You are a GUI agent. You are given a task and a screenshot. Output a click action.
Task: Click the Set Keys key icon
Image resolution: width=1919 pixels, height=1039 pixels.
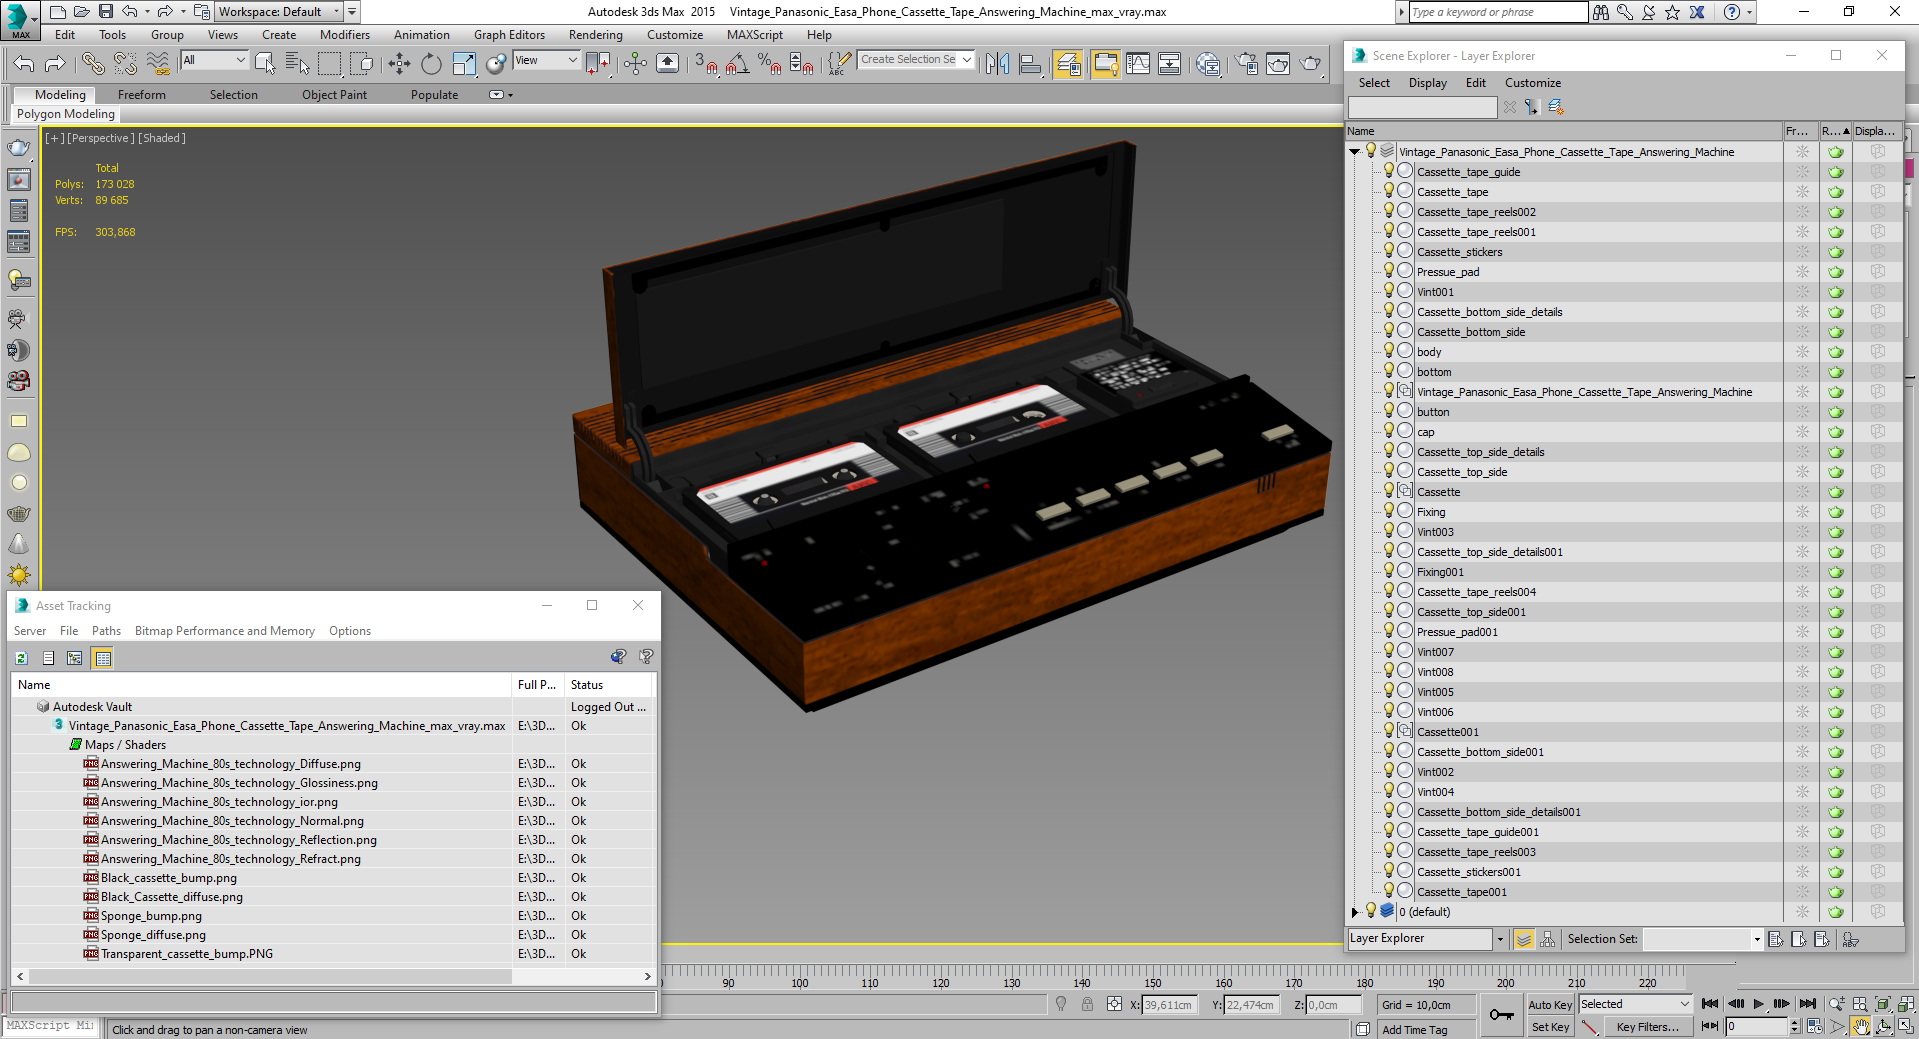point(1501,1015)
